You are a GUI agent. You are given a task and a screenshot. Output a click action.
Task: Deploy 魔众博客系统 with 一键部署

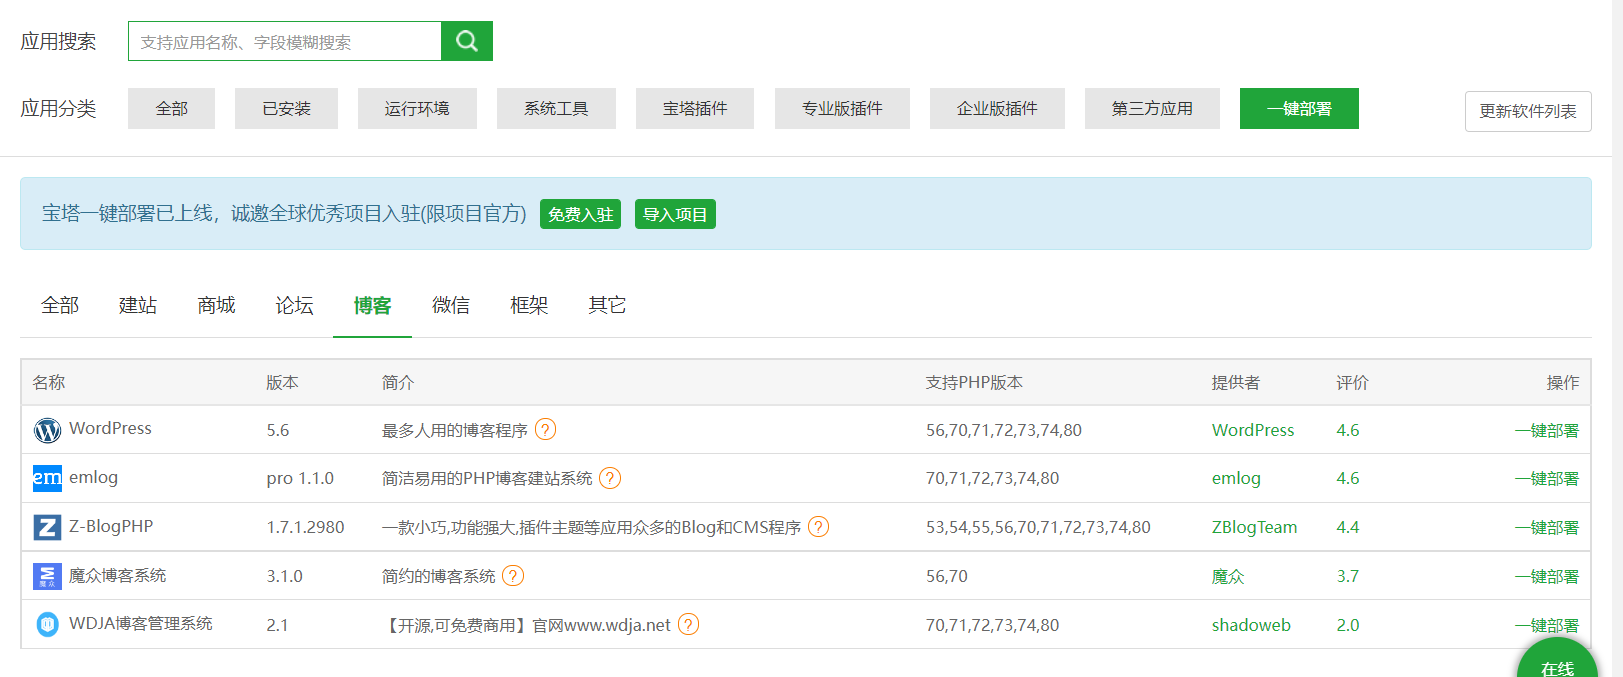(1547, 576)
